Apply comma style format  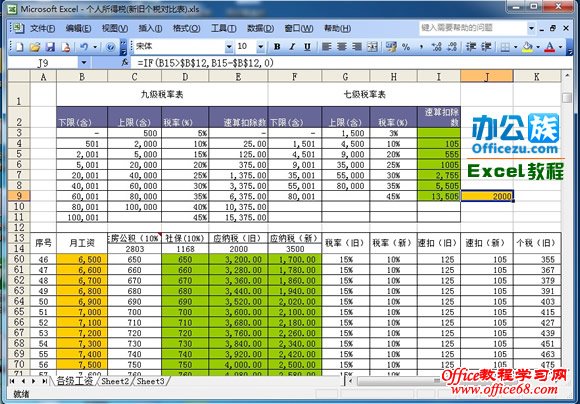[421, 47]
